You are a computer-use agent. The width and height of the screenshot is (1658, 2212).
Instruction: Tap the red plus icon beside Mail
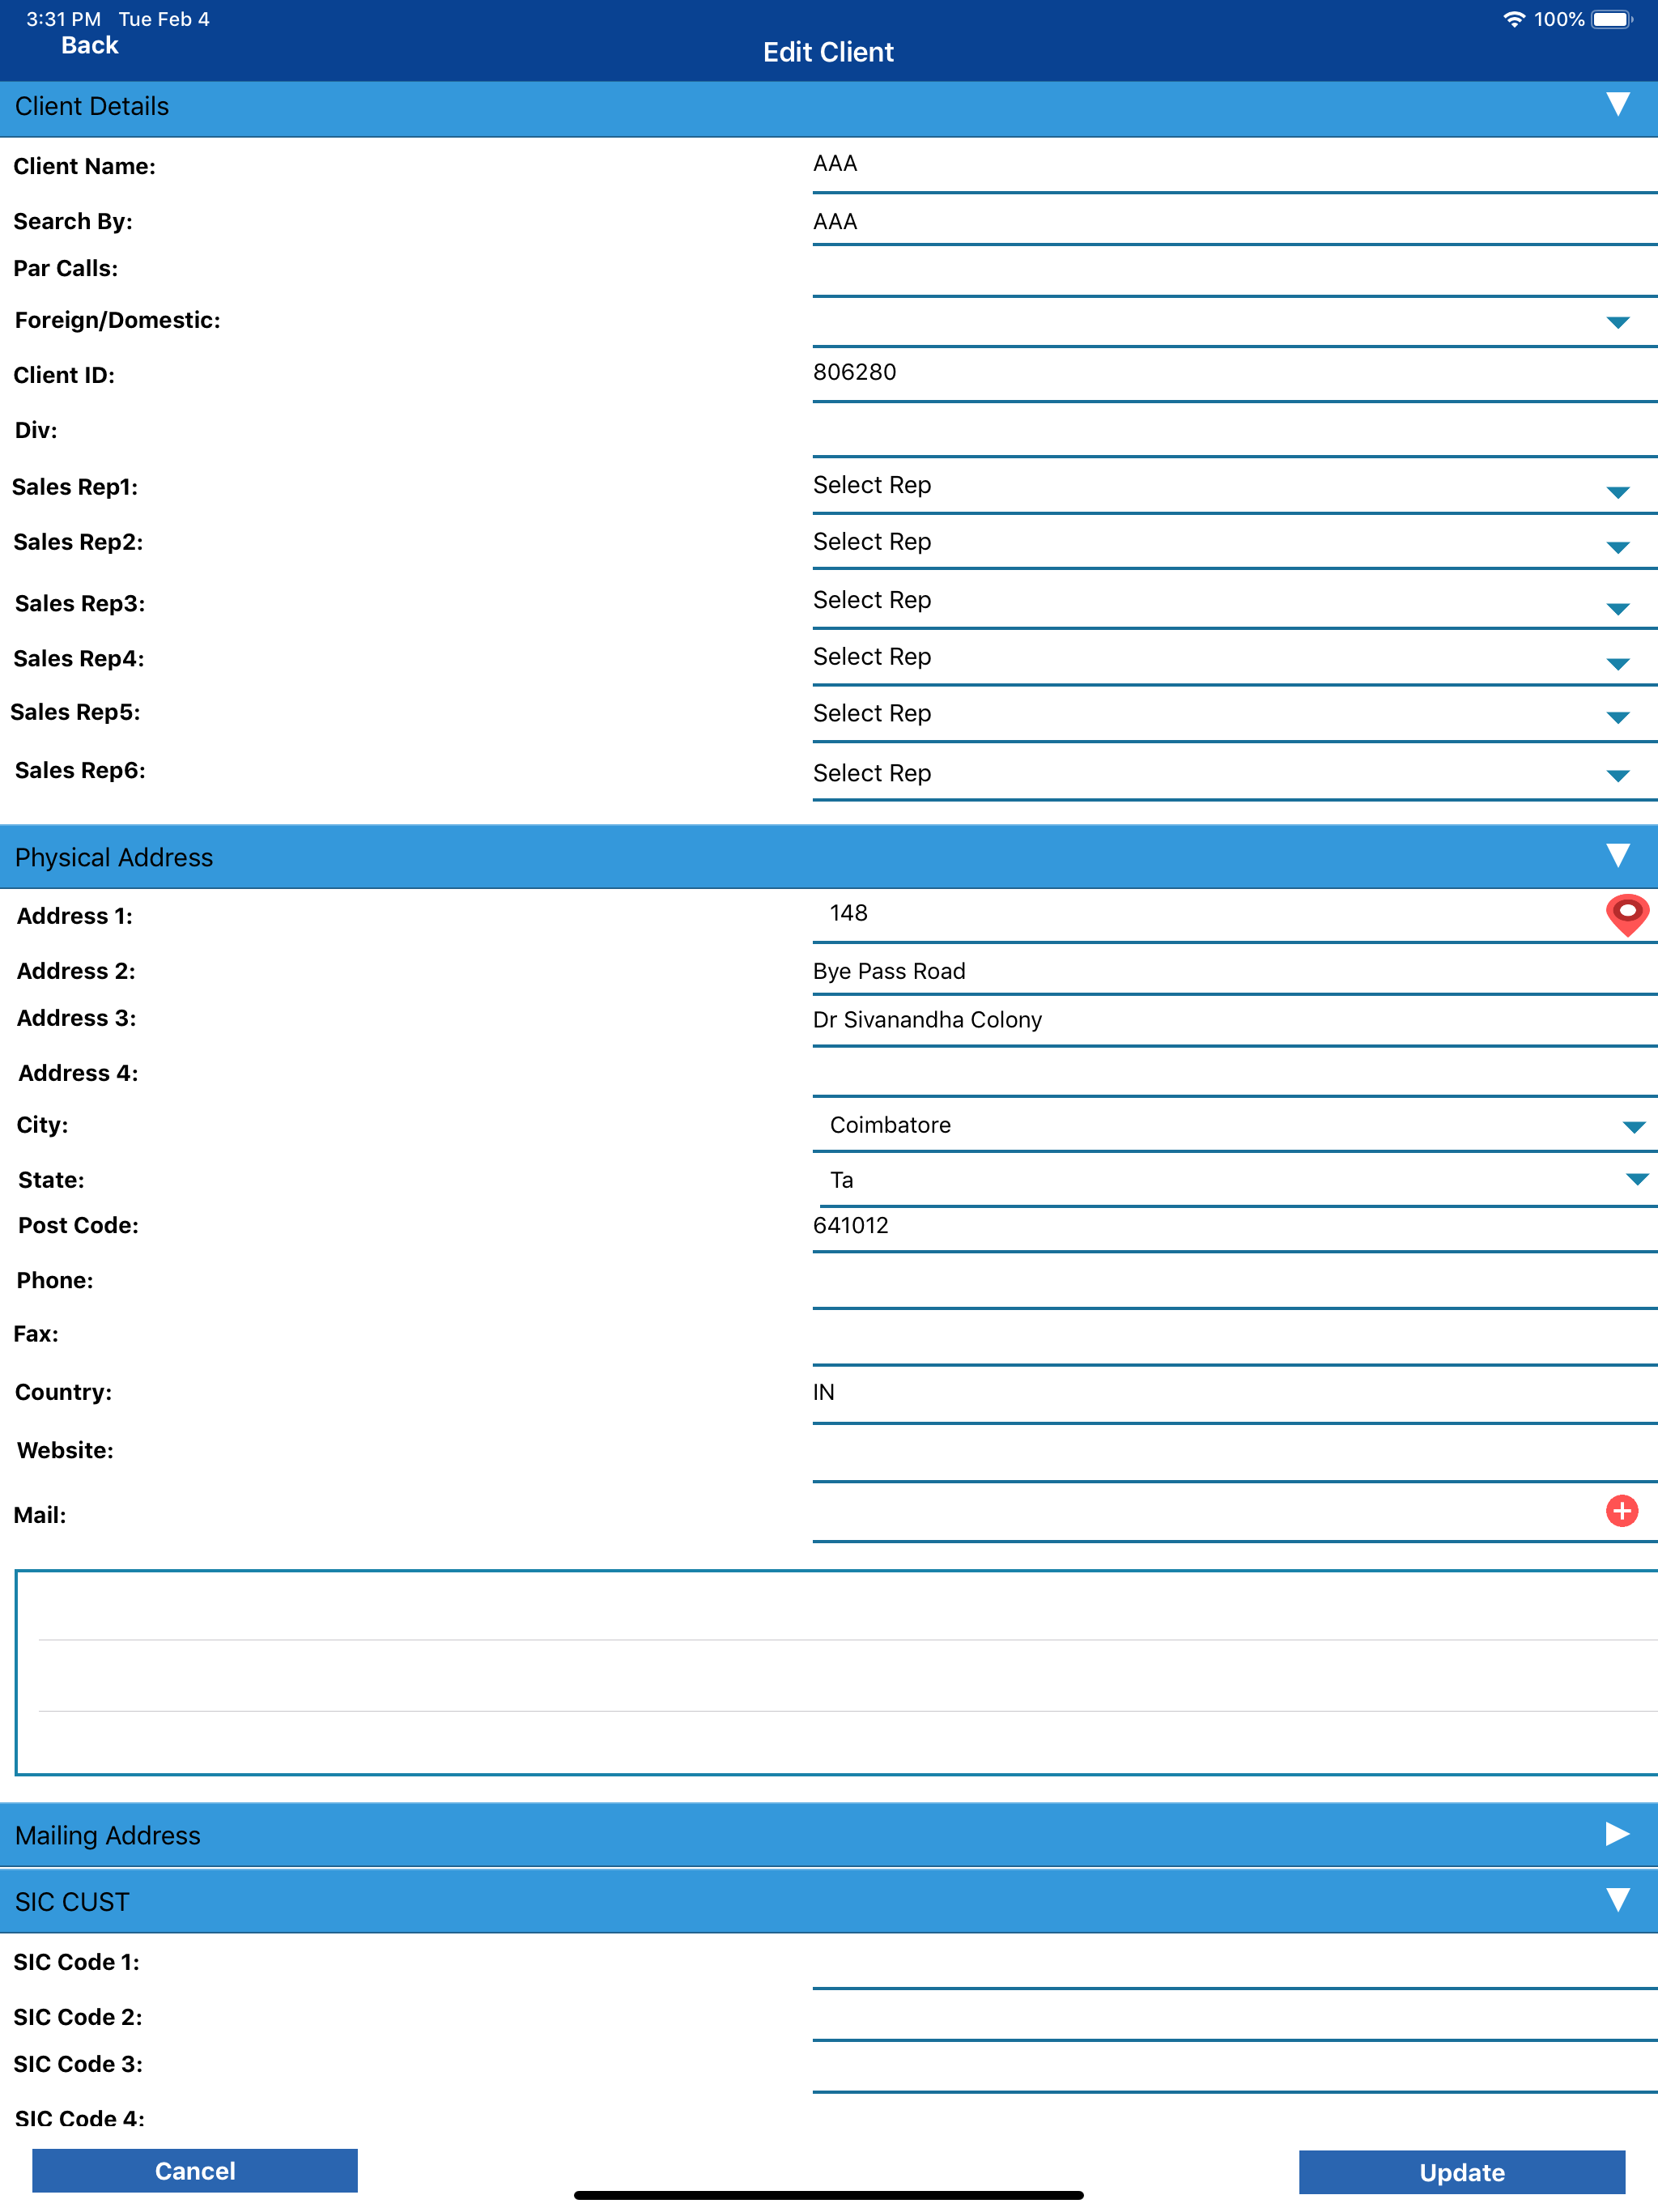pyautogui.click(x=1621, y=1511)
